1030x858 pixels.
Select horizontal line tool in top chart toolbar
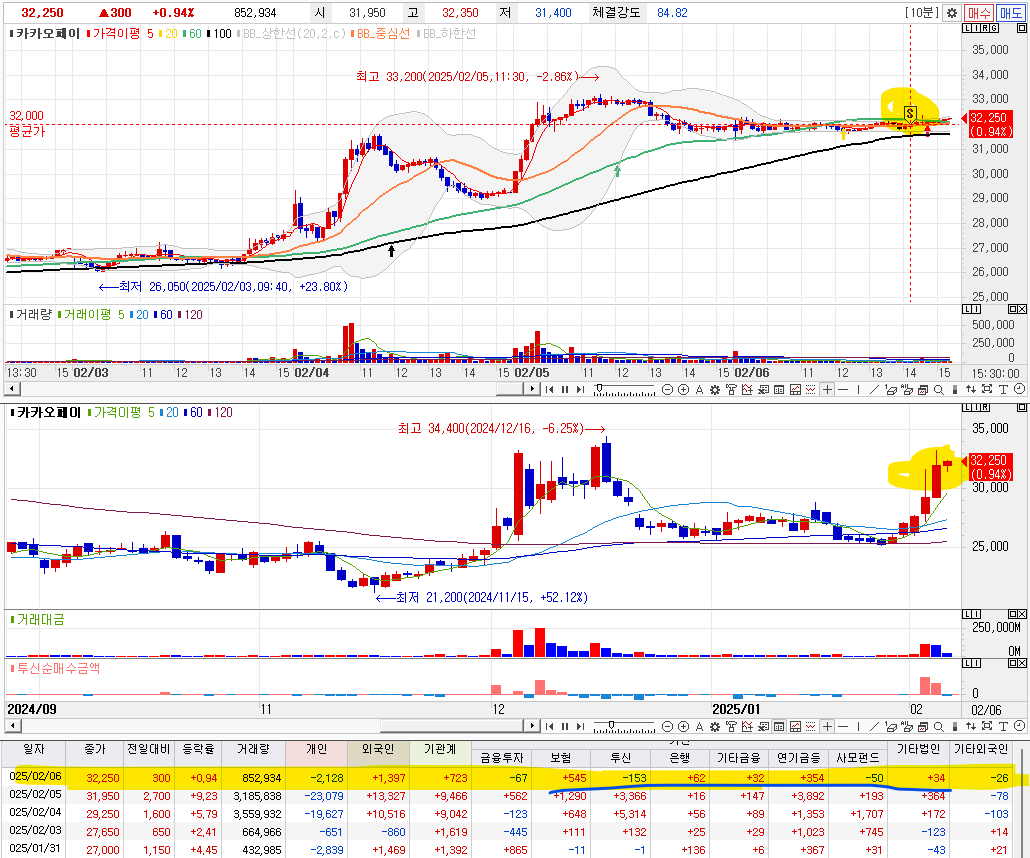pyautogui.click(x=843, y=390)
